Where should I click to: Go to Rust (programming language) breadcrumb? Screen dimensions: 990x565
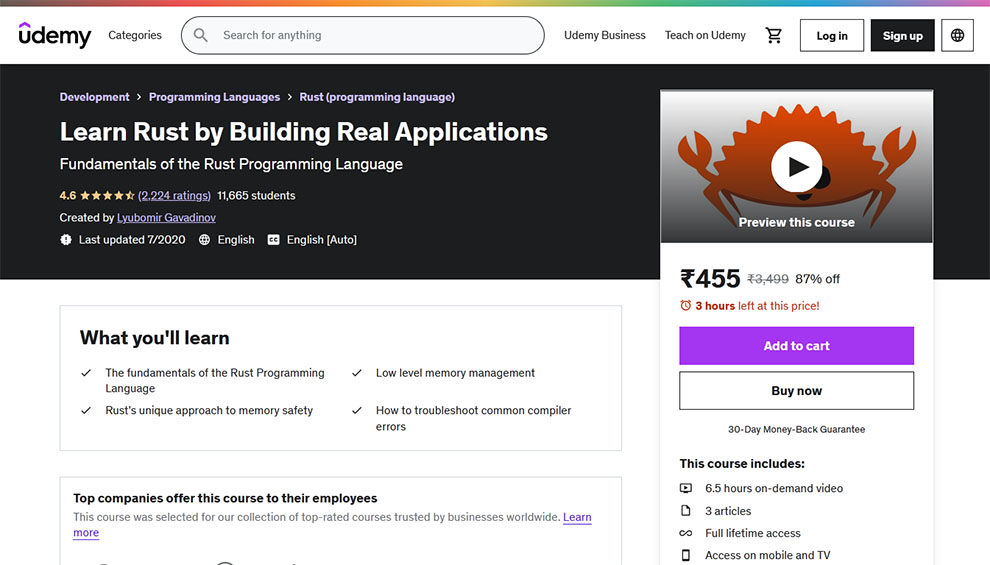coord(377,97)
